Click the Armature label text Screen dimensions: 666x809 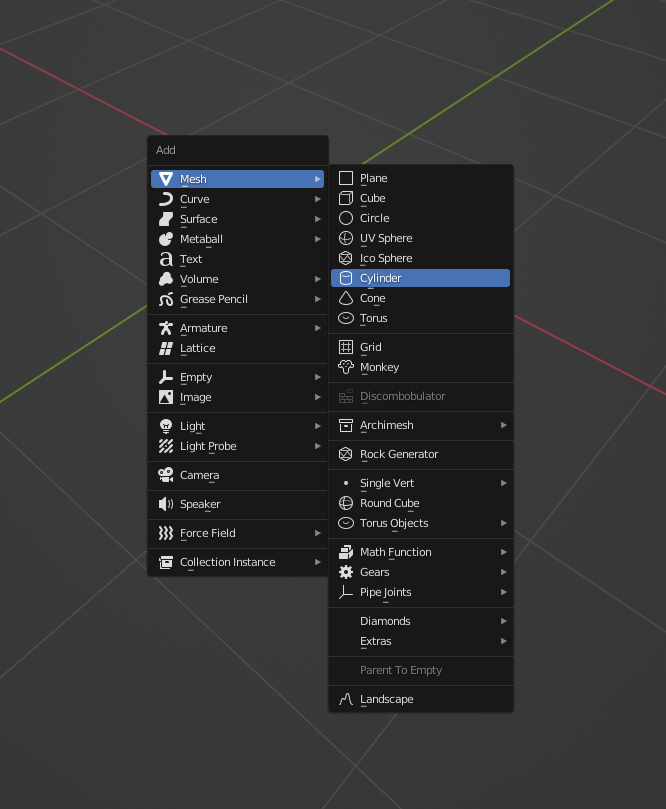click(x=203, y=328)
